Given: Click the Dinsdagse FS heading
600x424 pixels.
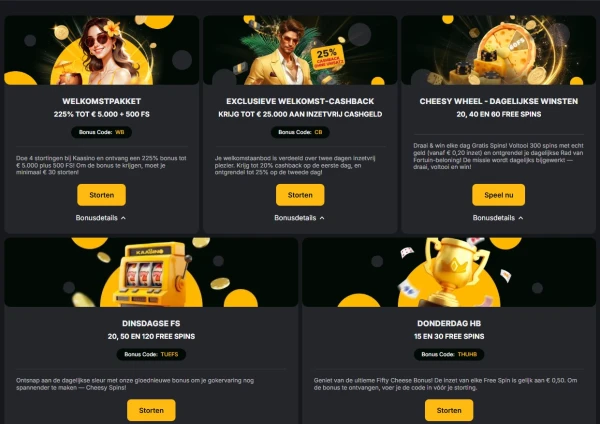Looking at the screenshot, I should (x=151, y=323).
